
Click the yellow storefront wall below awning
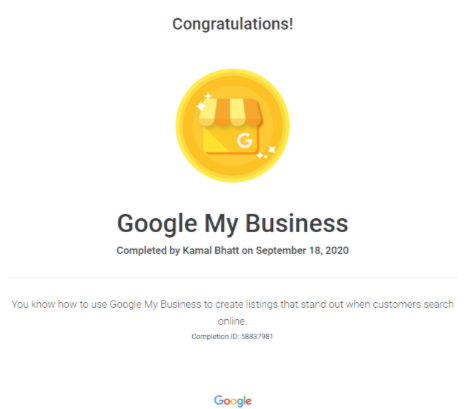pos(230,140)
